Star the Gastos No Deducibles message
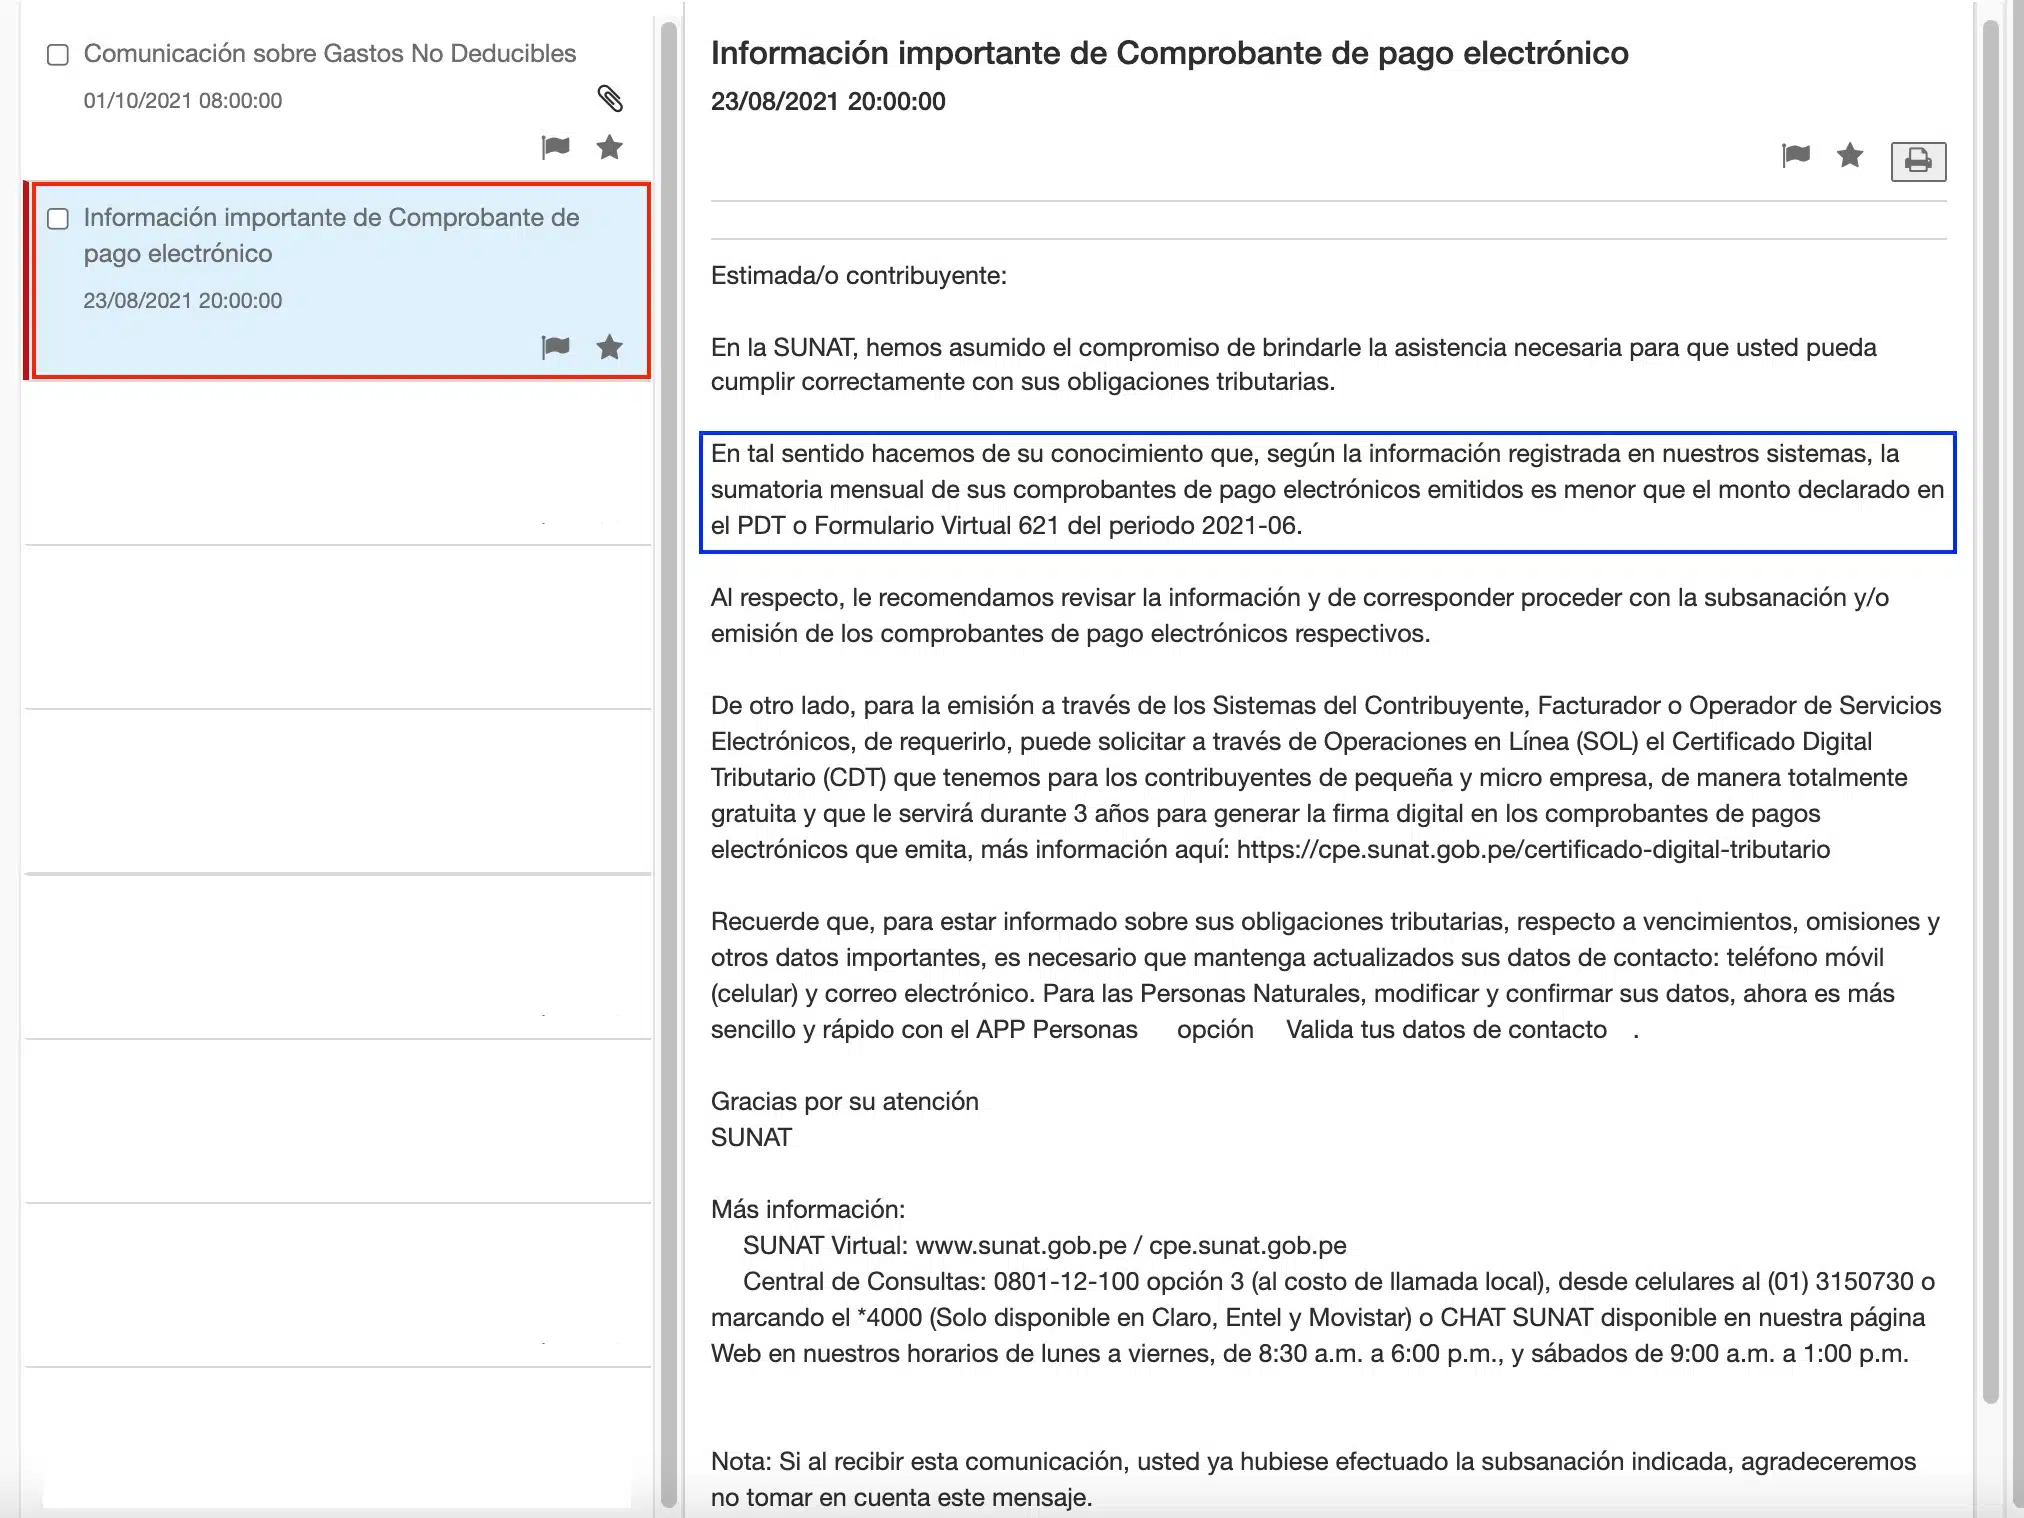Screen dimensions: 2024x1518 609,147
